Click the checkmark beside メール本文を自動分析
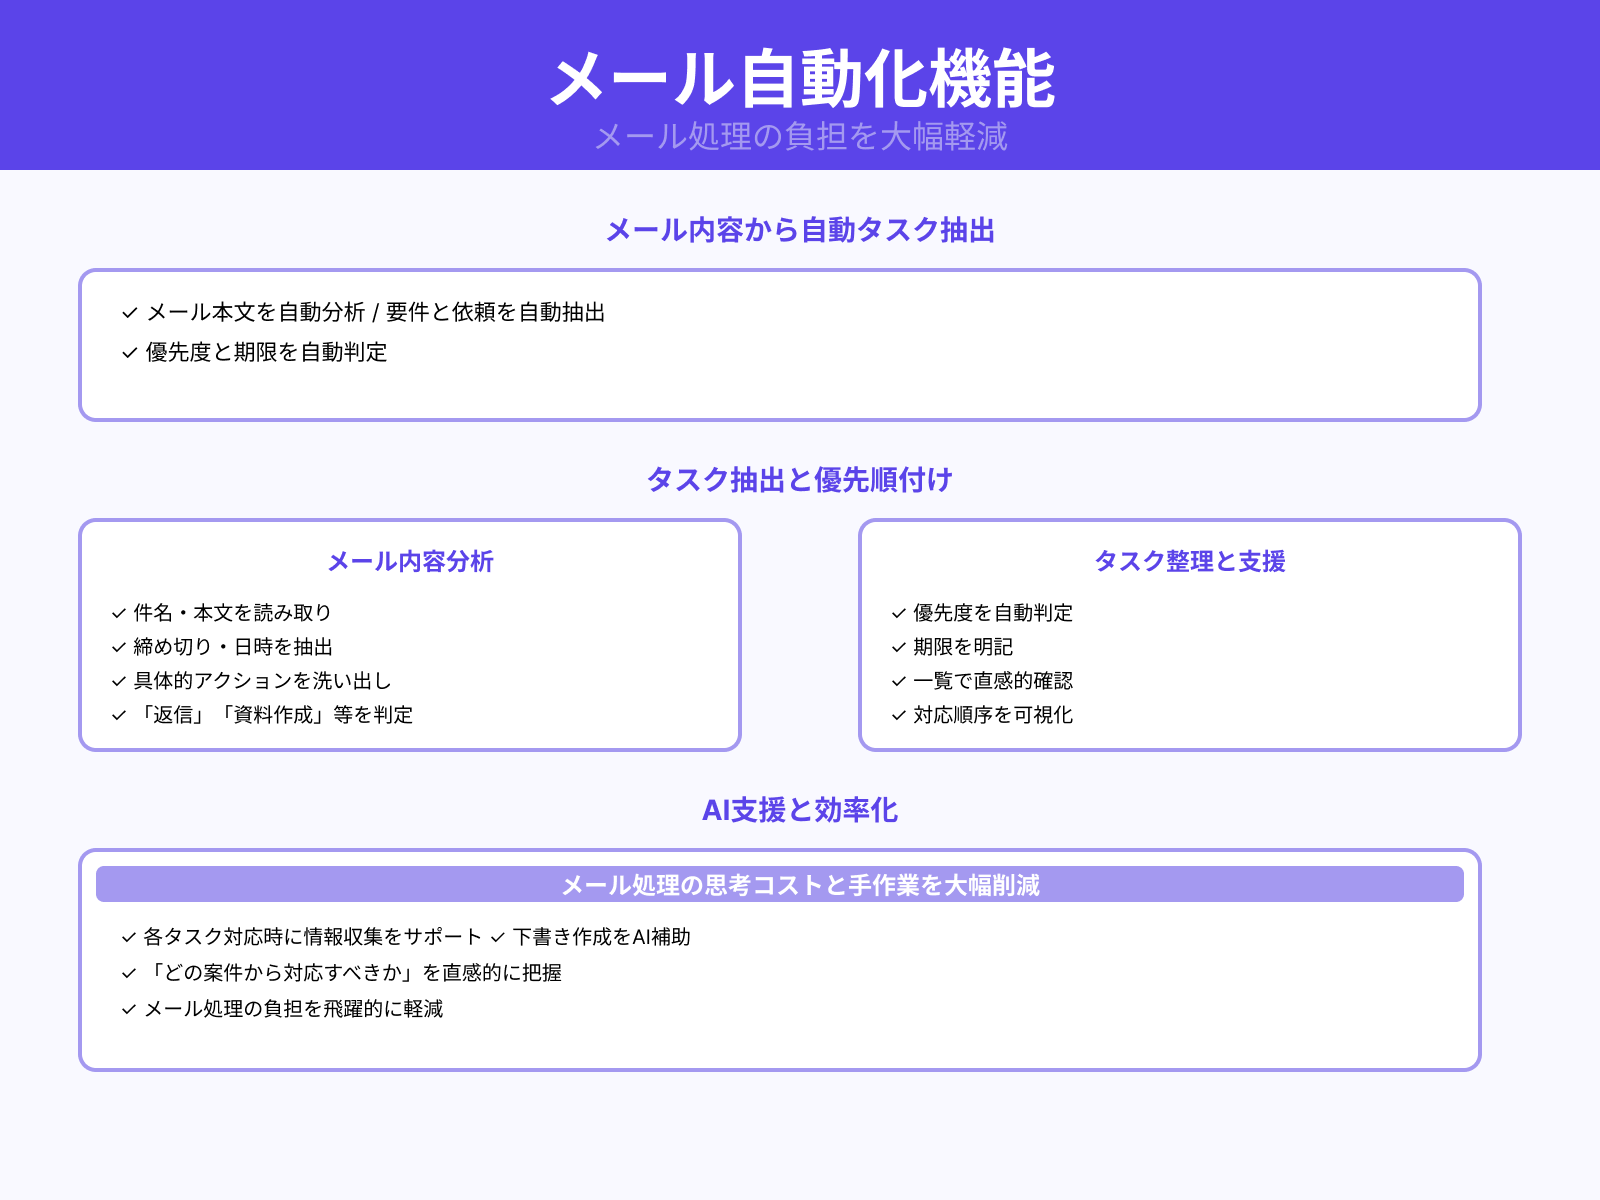The height and width of the screenshot is (1200, 1600). 128,313
